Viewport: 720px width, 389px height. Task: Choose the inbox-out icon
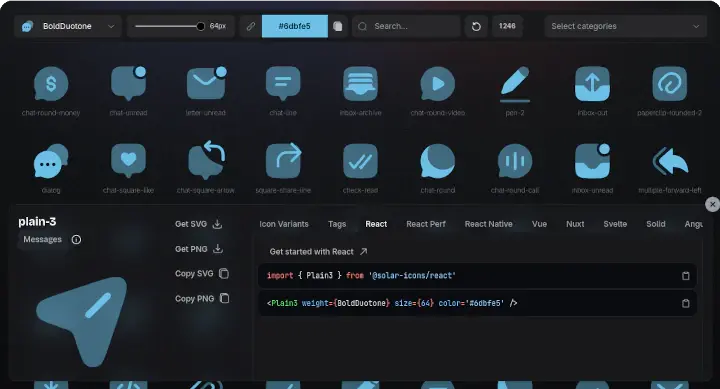592,84
